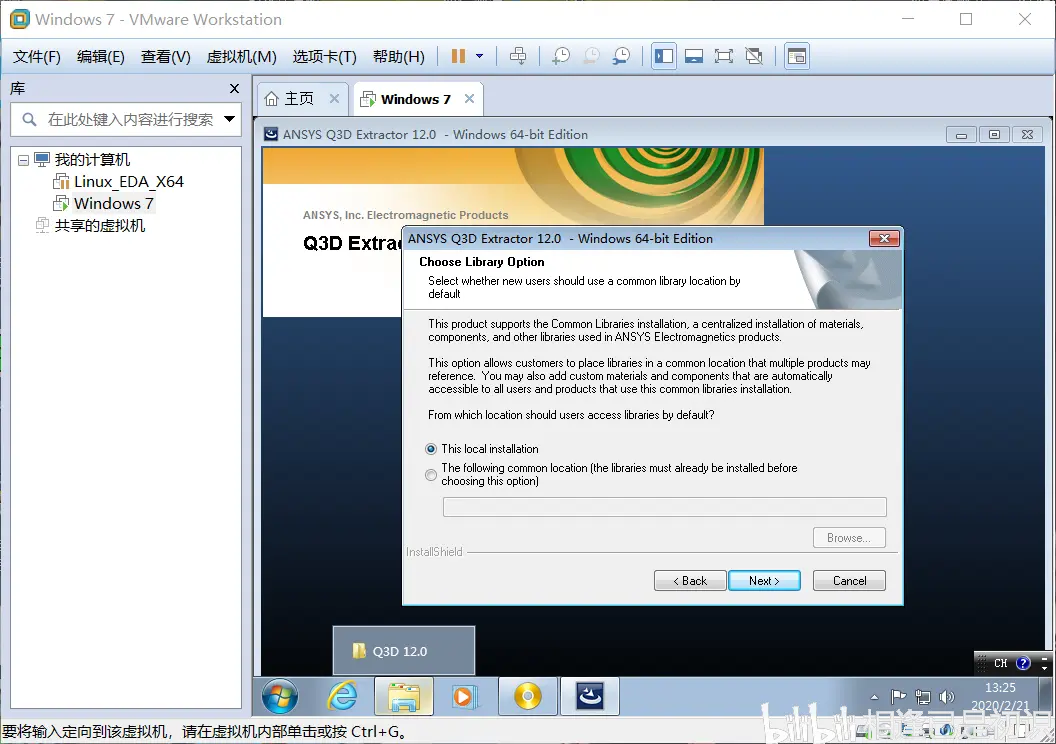Click the Unity mode icon
1056x744 pixels.
pos(754,57)
